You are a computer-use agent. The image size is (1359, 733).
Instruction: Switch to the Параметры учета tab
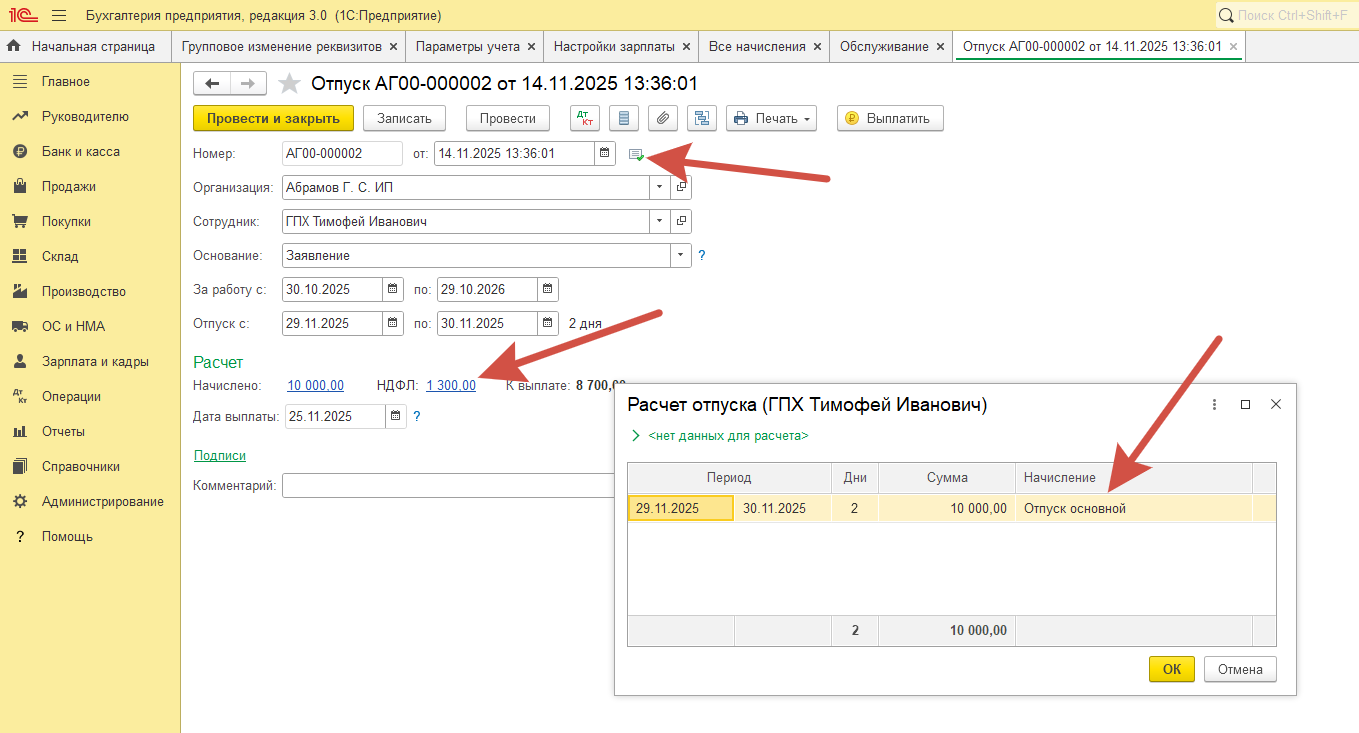[x=467, y=46]
